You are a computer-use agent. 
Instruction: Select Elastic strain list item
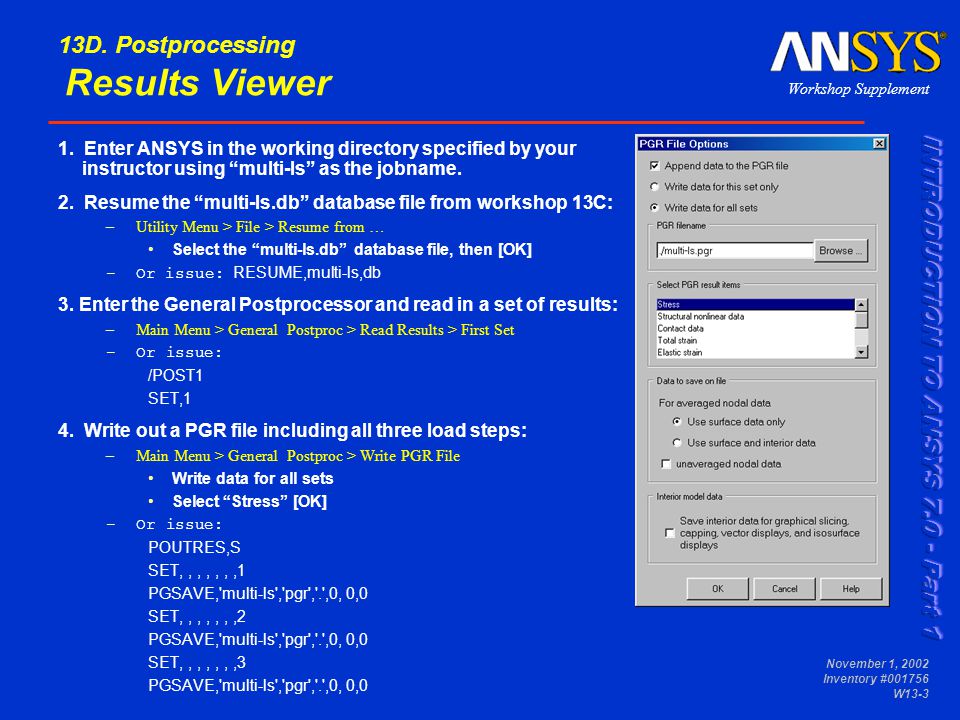(x=756, y=352)
